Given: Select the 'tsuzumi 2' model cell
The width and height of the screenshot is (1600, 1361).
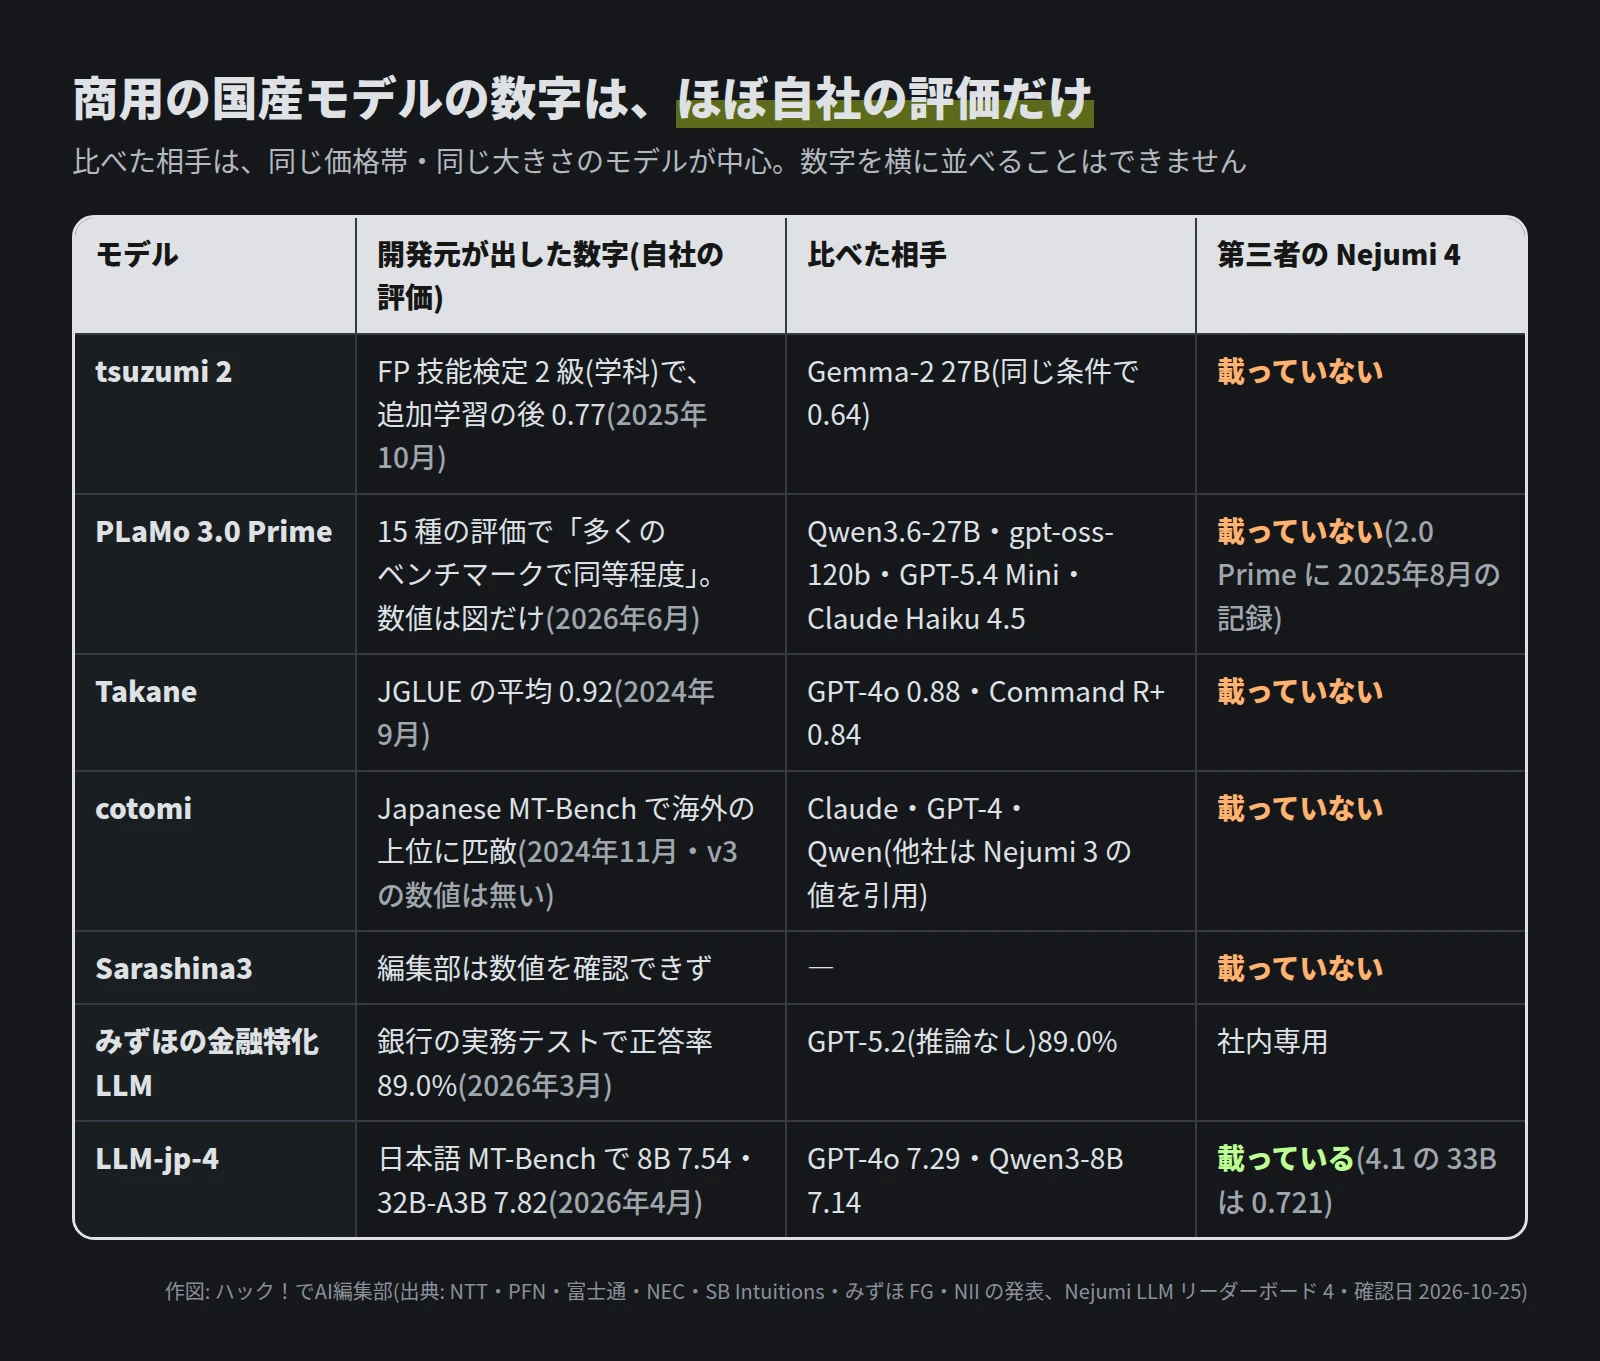Looking at the screenshot, I should [x=215, y=414].
